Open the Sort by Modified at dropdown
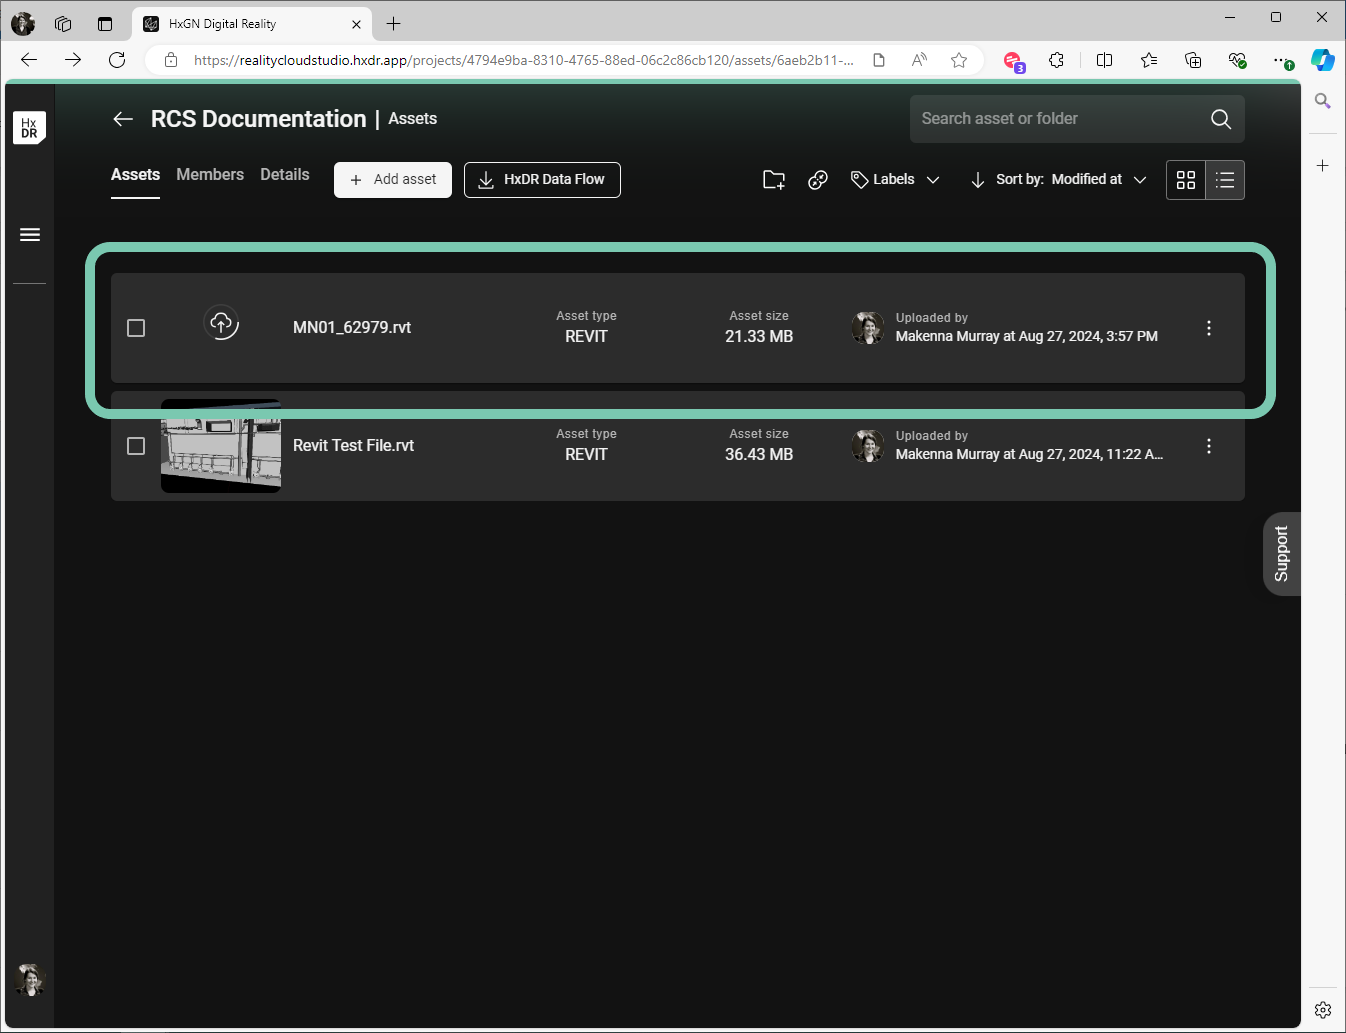Viewport: 1346px width, 1033px height. point(1071,180)
